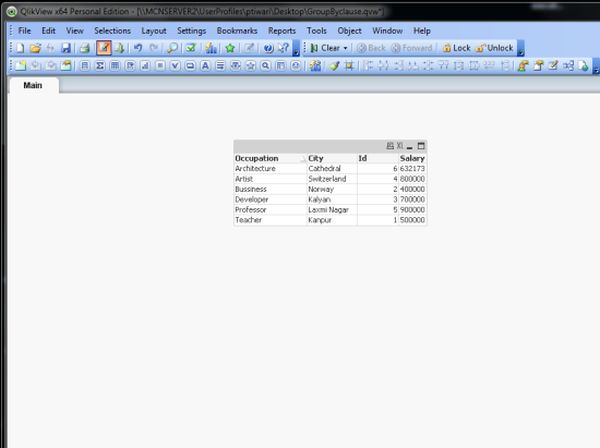Open the Layout menu

154,31
